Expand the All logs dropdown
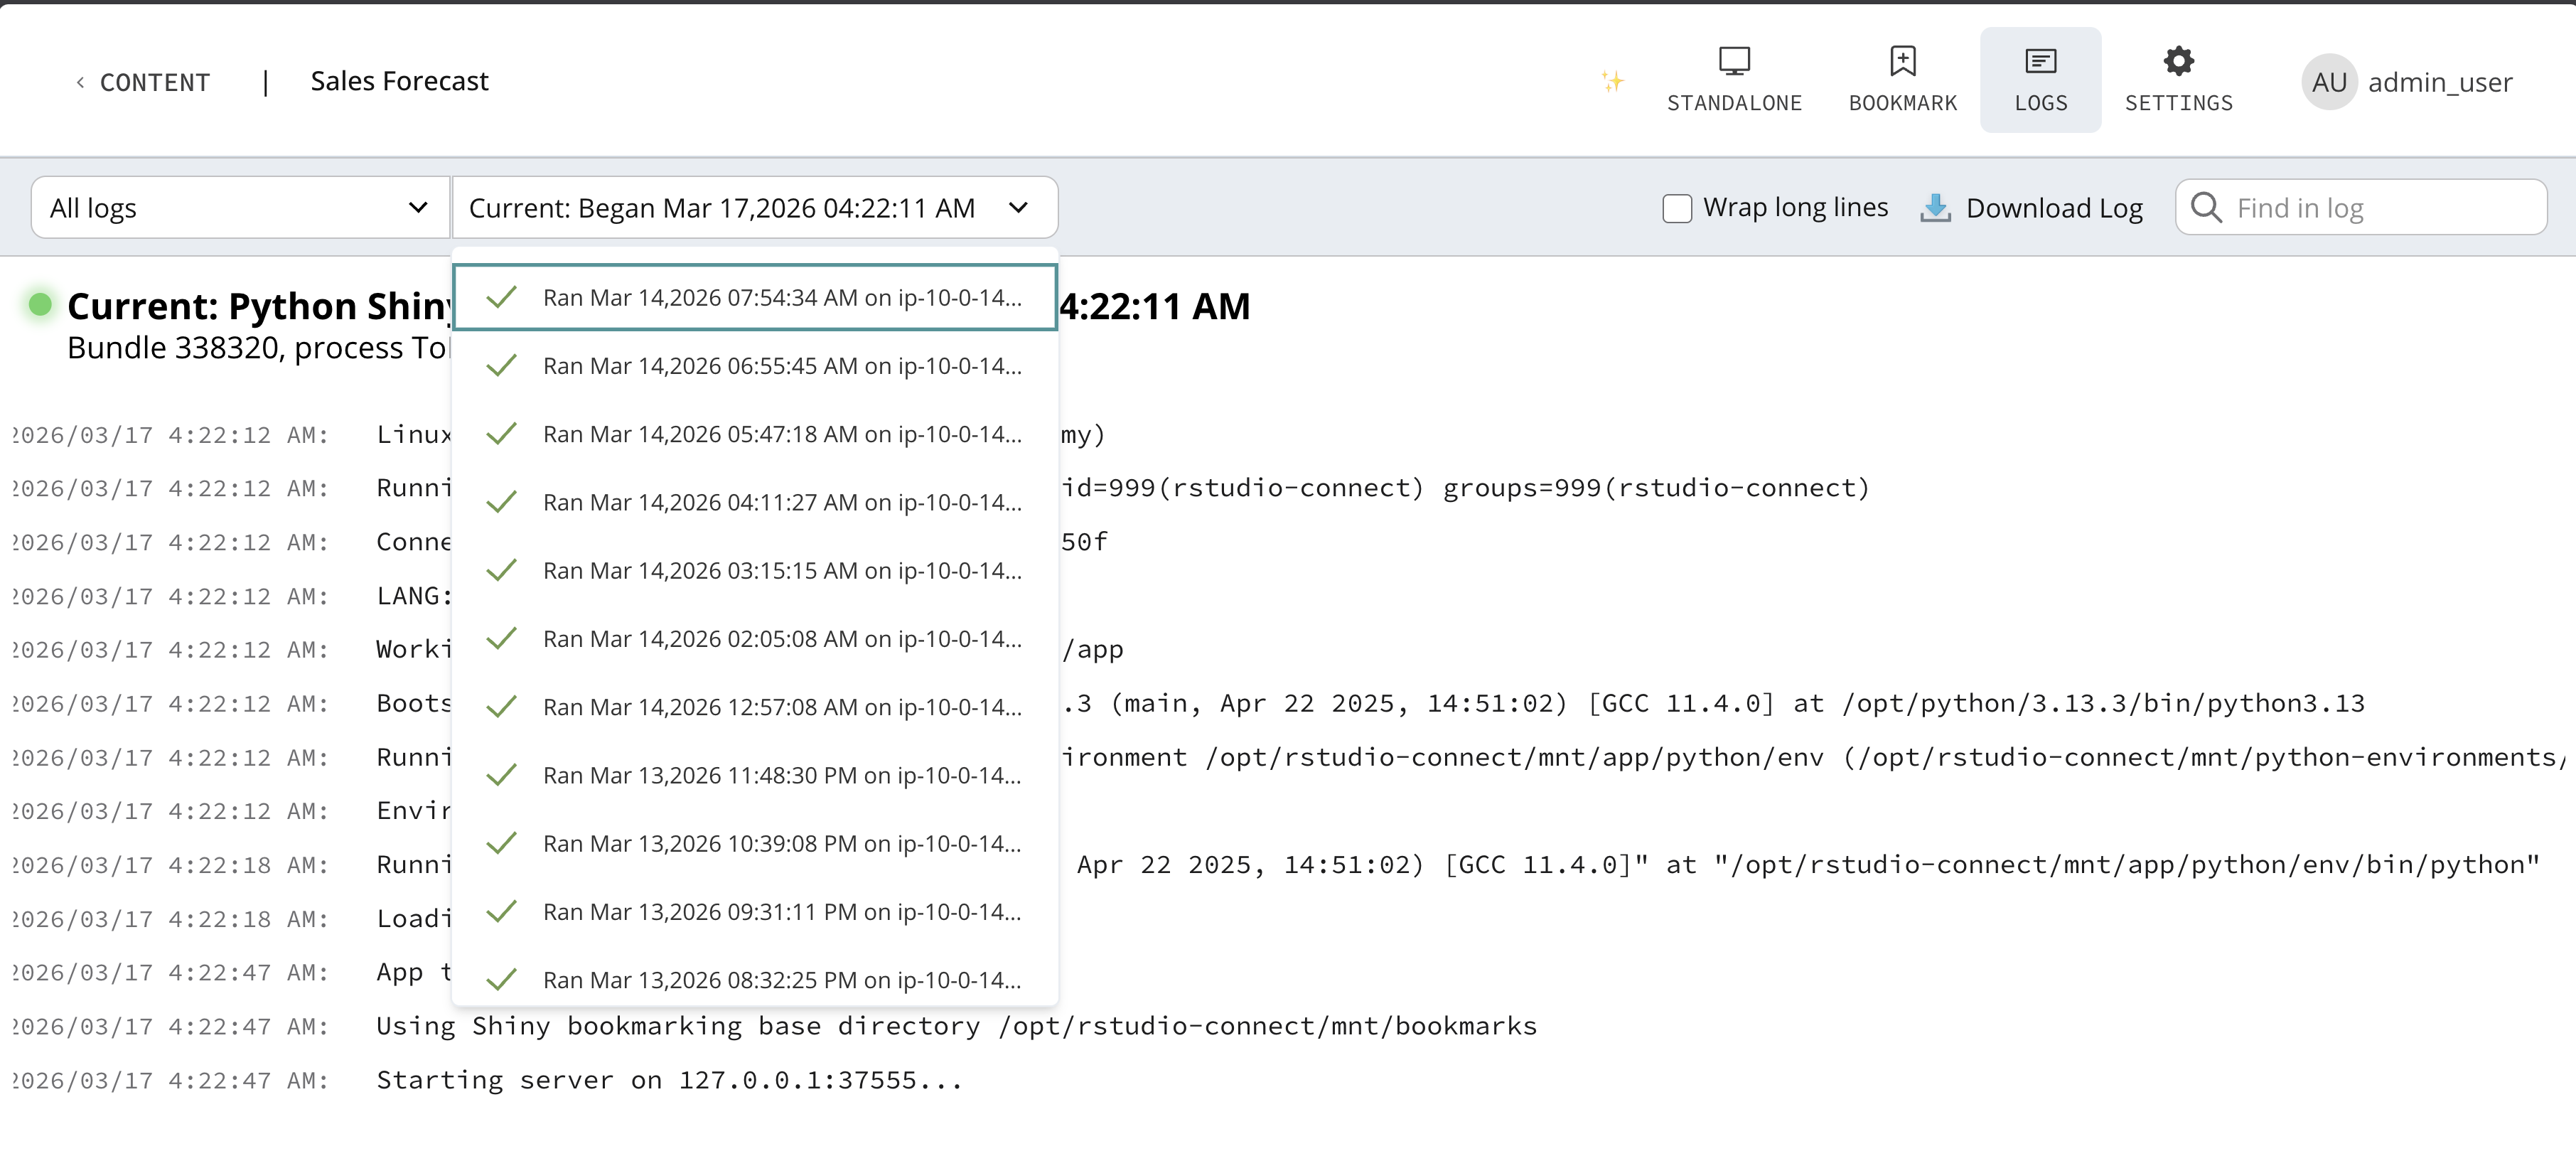2576x1156 pixels. 240,208
